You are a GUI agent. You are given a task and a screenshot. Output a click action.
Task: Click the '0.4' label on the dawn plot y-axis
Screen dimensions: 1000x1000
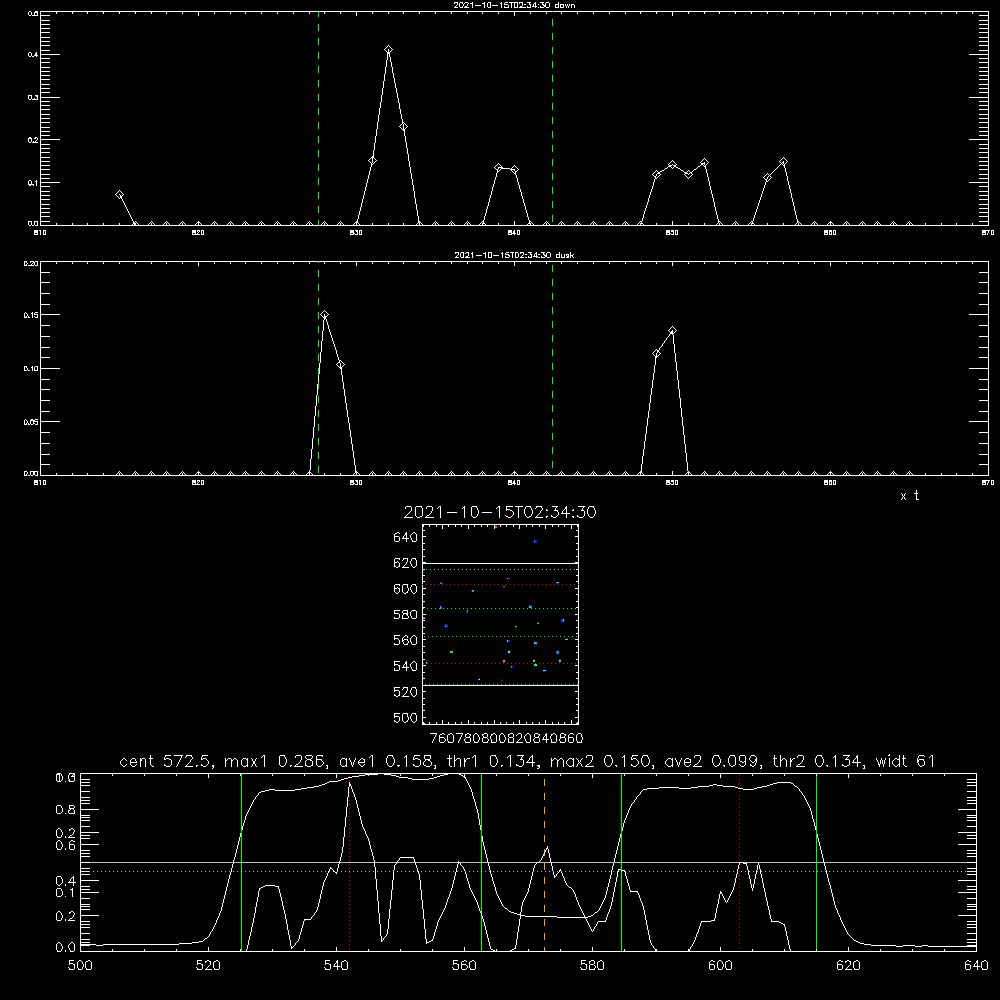(x=34, y=55)
